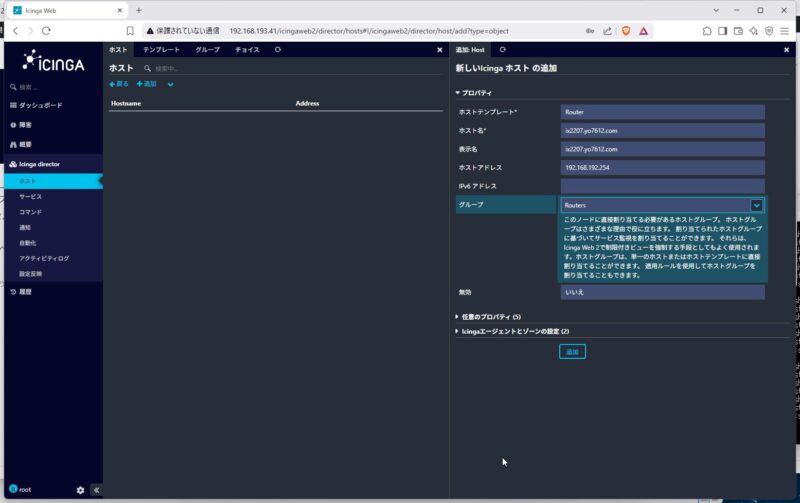Viewport: 800px width, 503px height.
Task: Sort by Hostname column header
Action: tap(126, 104)
